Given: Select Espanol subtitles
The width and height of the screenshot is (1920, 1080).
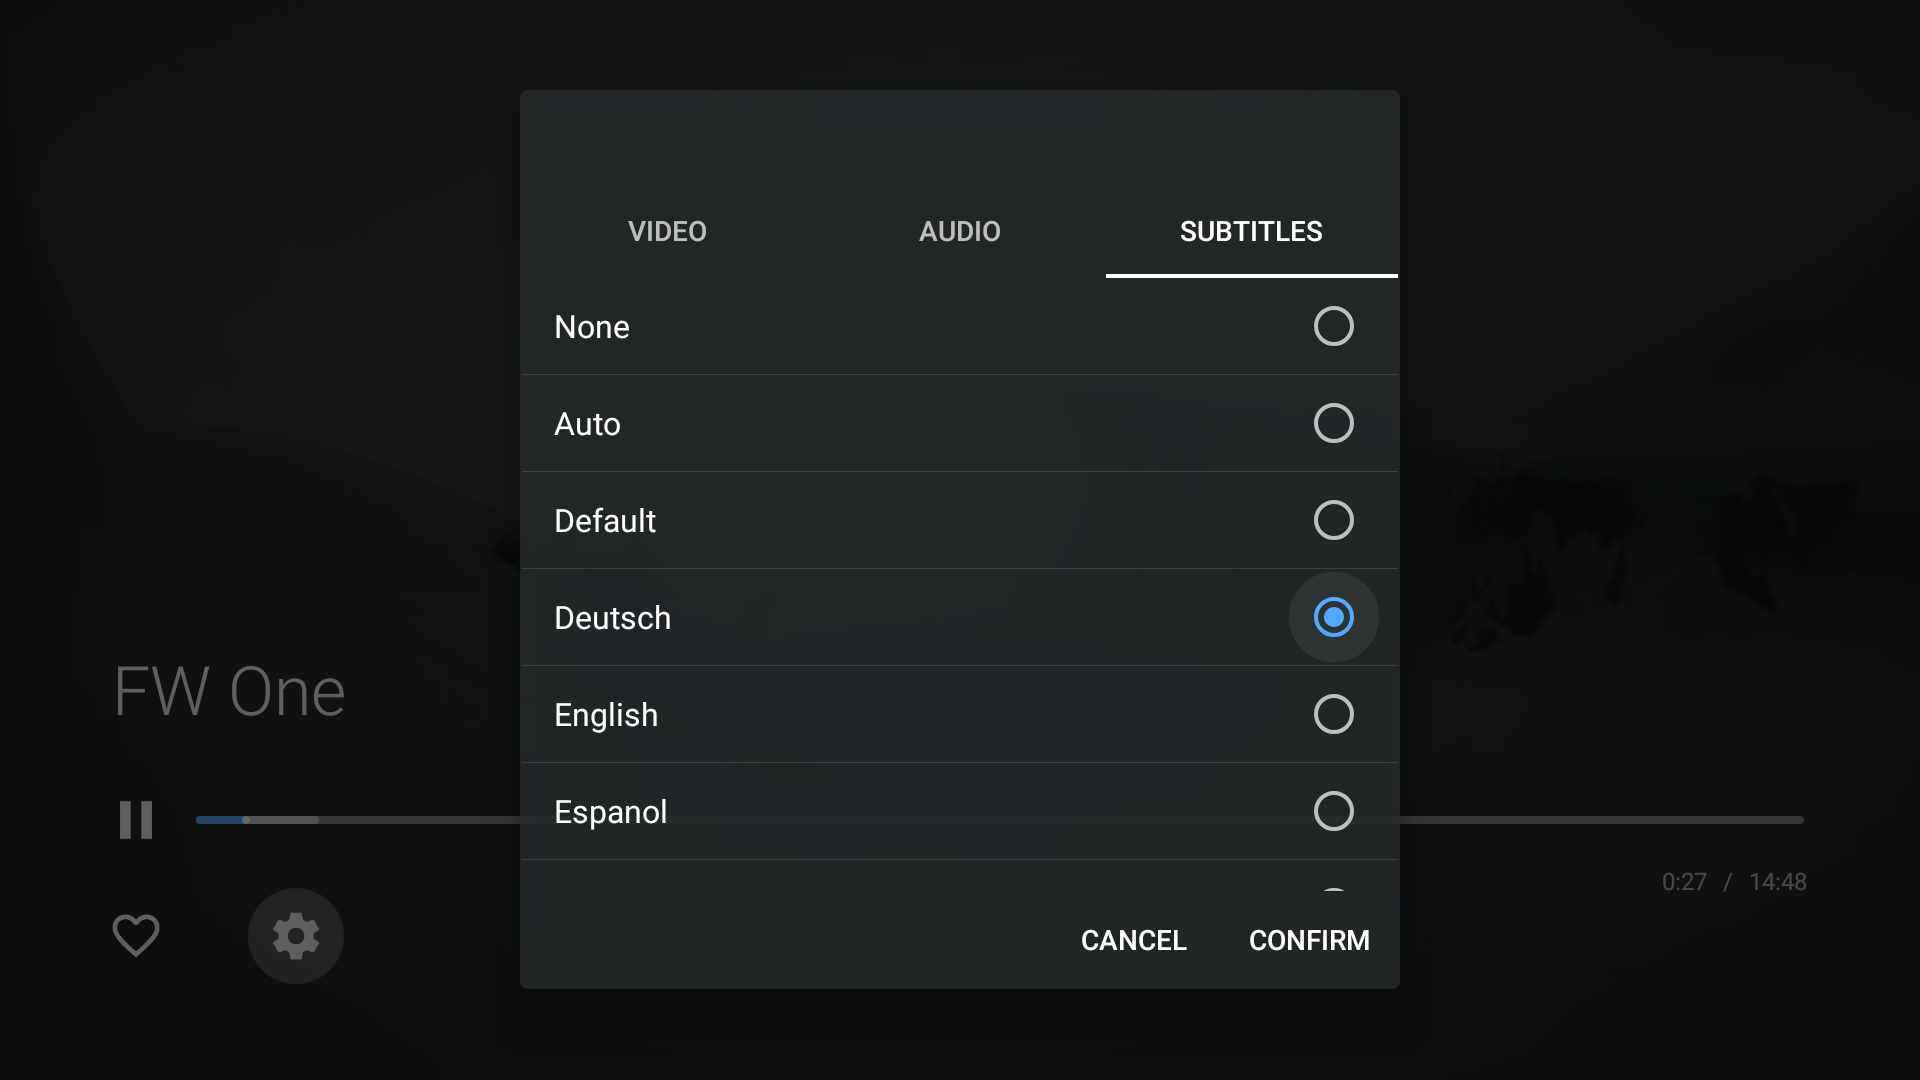Looking at the screenshot, I should click(1333, 811).
